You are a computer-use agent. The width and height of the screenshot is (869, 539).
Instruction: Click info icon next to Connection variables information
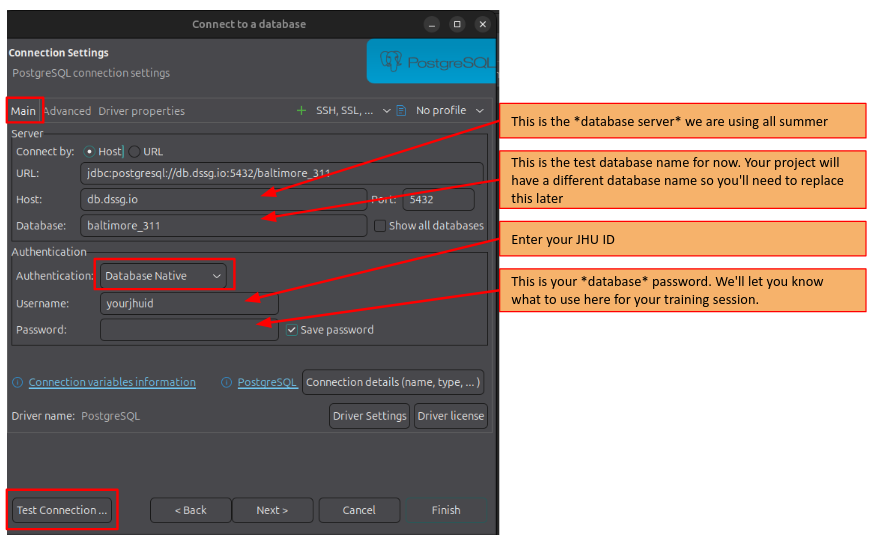(x=18, y=382)
